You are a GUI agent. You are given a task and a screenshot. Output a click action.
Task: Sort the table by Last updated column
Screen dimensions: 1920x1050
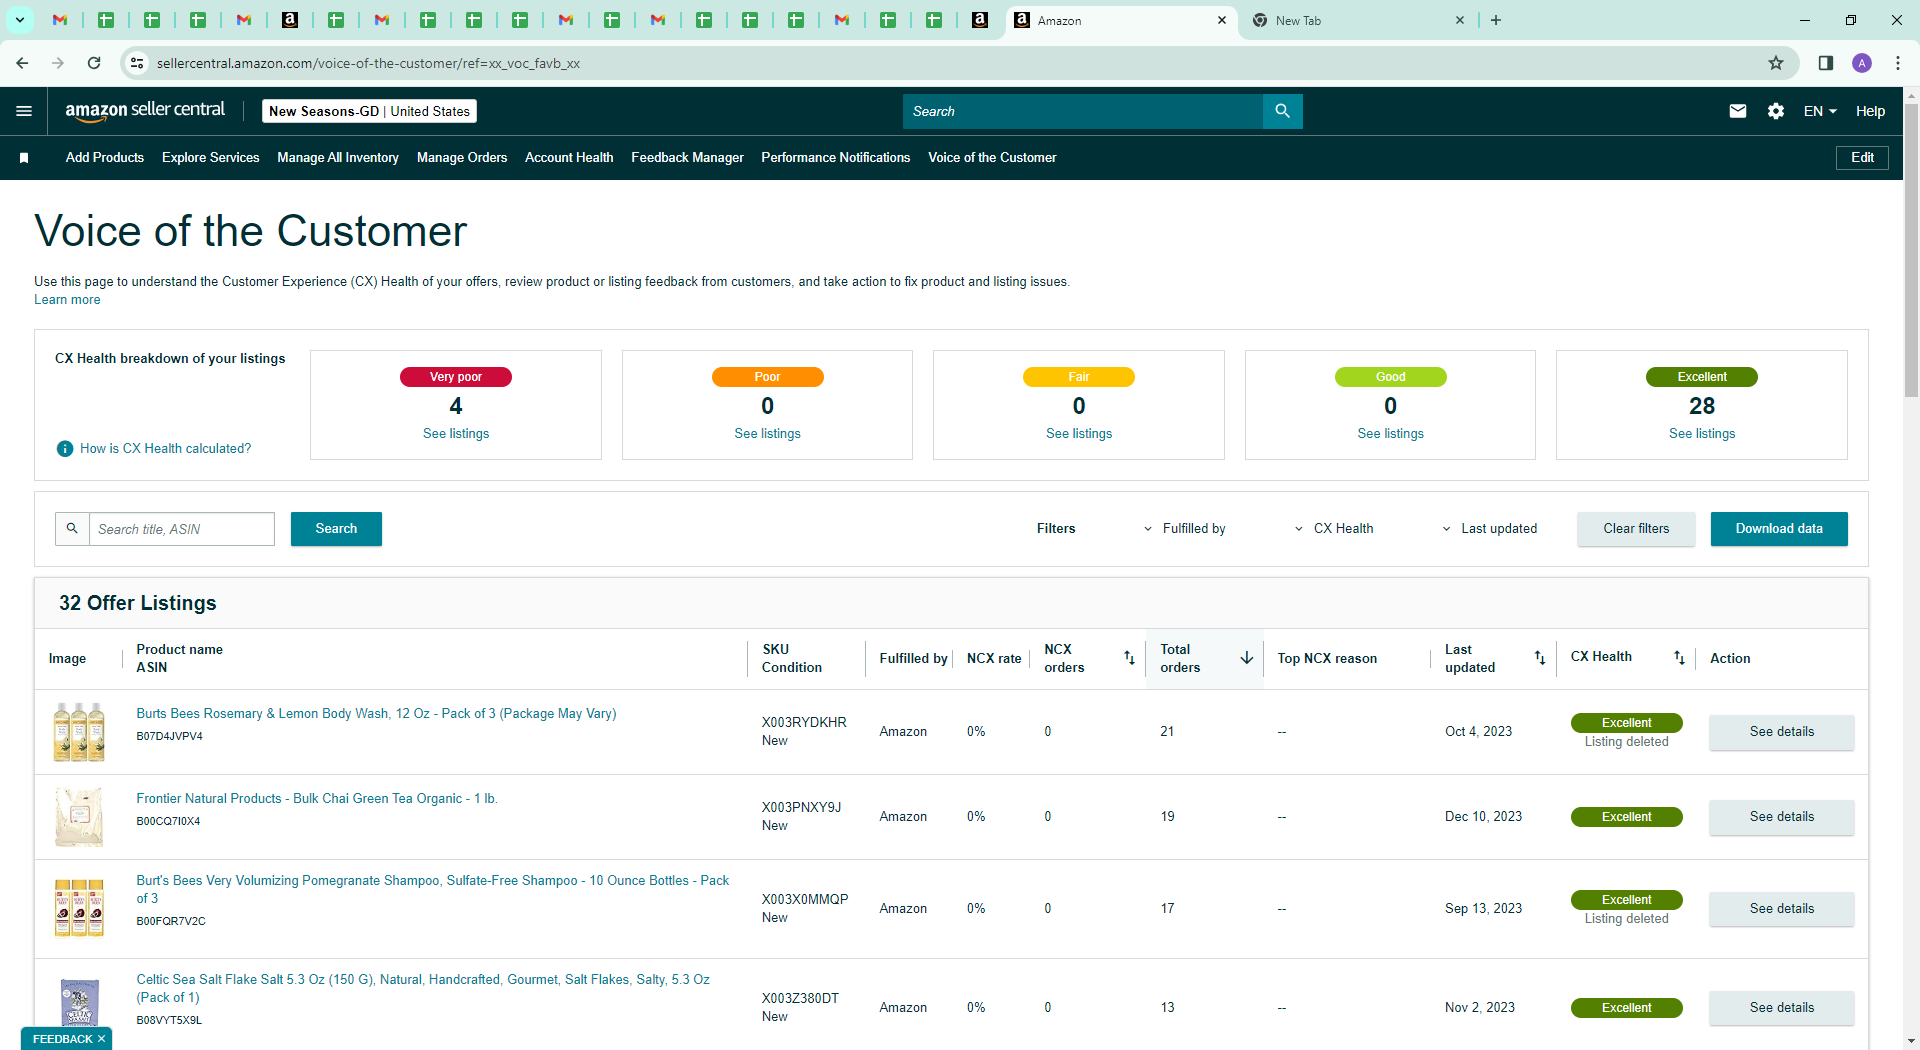point(1540,658)
